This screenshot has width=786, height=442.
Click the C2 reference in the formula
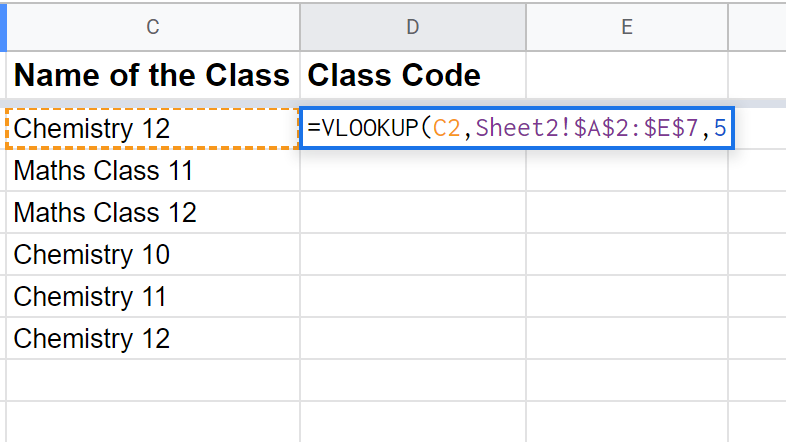(x=447, y=128)
